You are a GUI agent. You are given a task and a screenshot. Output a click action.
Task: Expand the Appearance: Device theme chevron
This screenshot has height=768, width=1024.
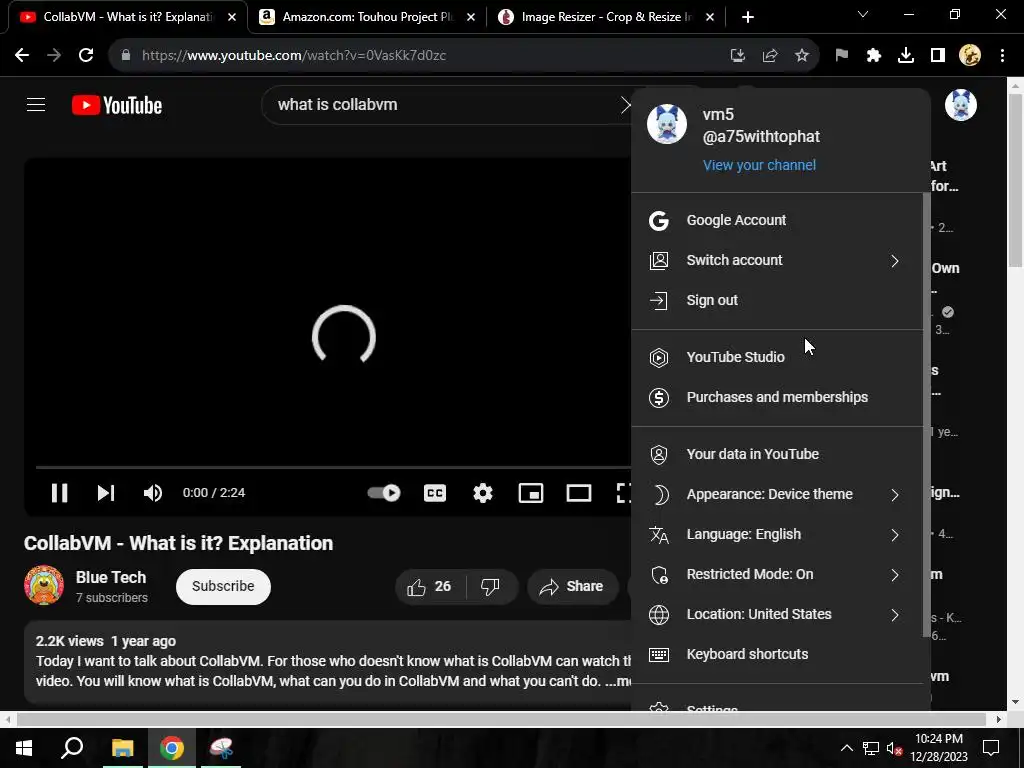point(894,495)
